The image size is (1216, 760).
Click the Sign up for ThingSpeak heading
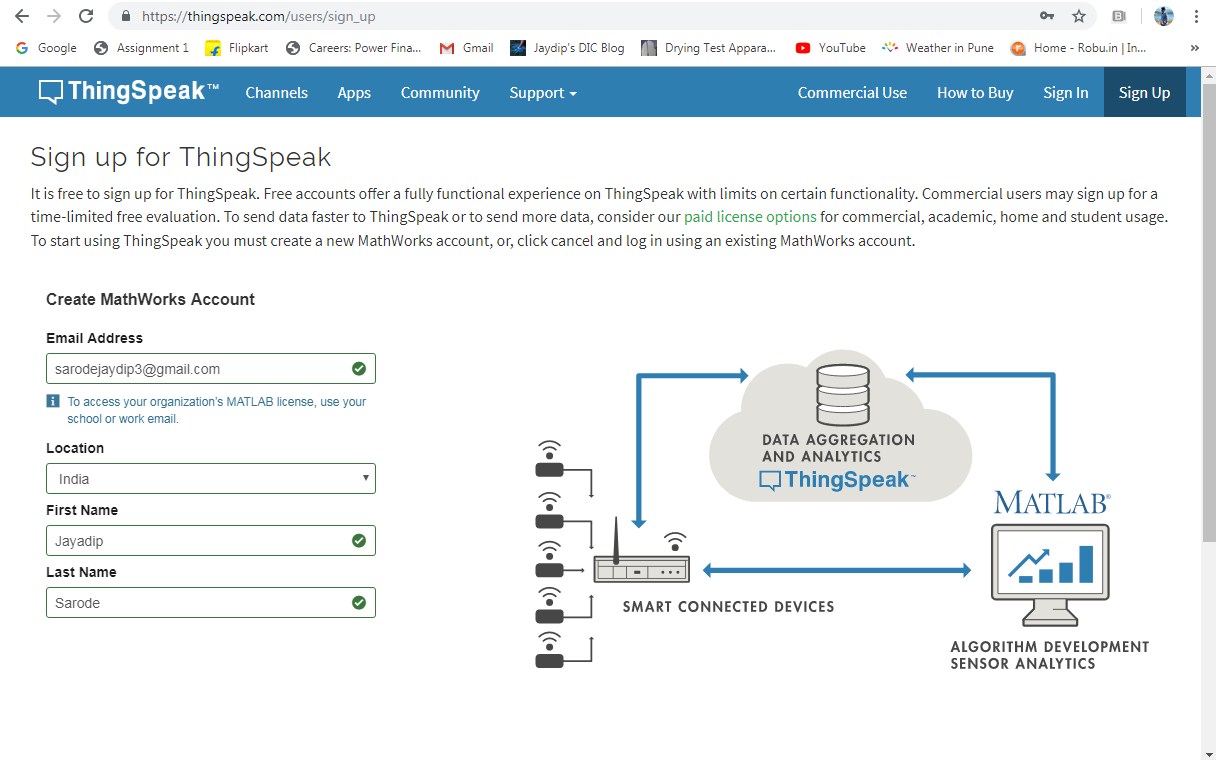(x=181, y=157)
